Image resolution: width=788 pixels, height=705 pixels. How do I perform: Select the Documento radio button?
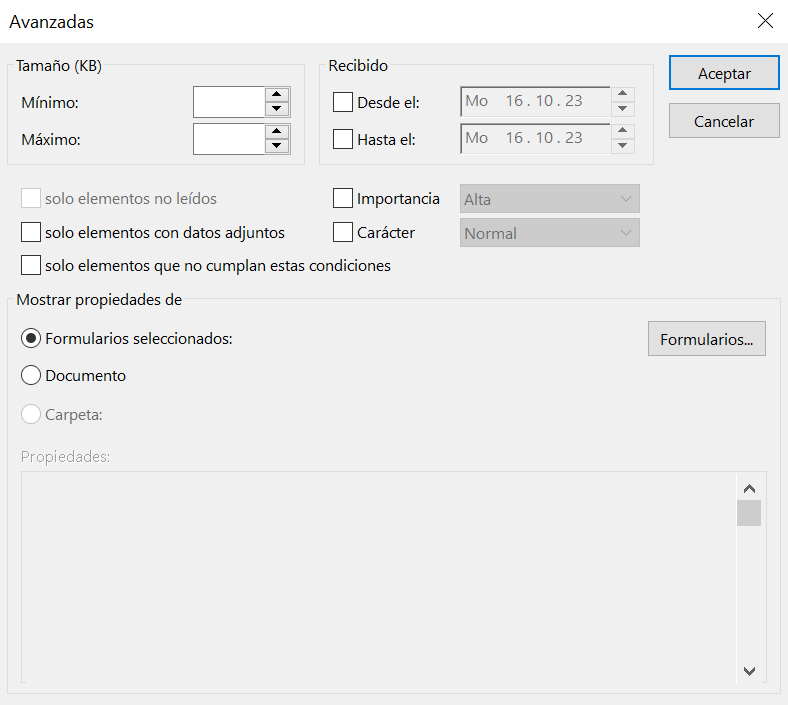tap(31, 375)
